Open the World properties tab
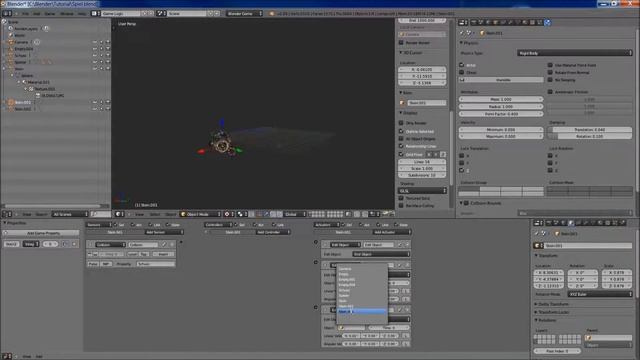This screenshot has width=640, height=360. tap(489, 22)
